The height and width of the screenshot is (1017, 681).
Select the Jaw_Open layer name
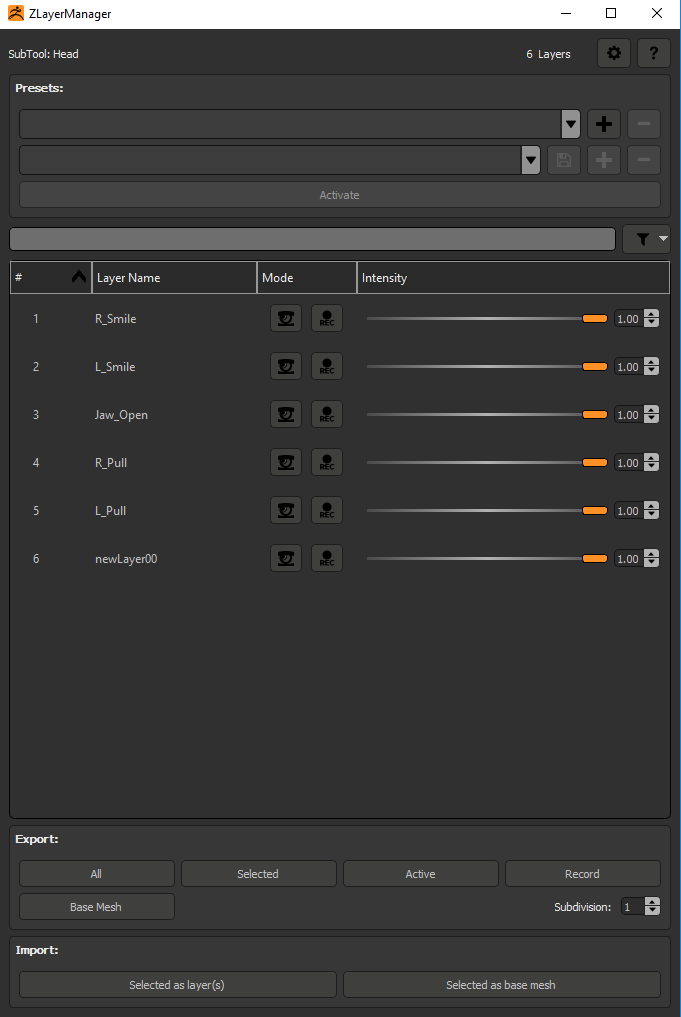coord(121,414)
